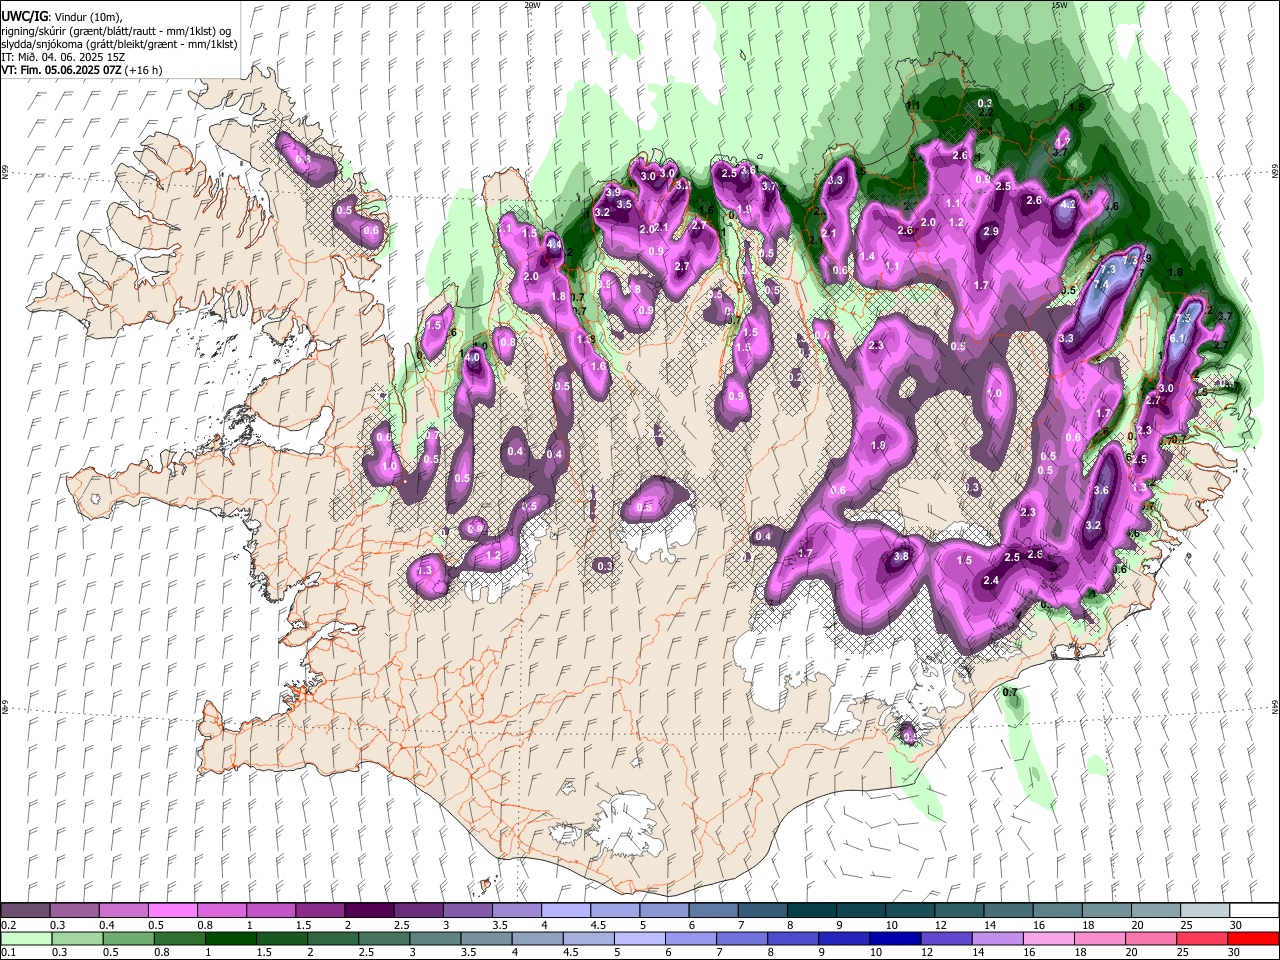Select the bright red rain swatch above 30

[1253, 938]
